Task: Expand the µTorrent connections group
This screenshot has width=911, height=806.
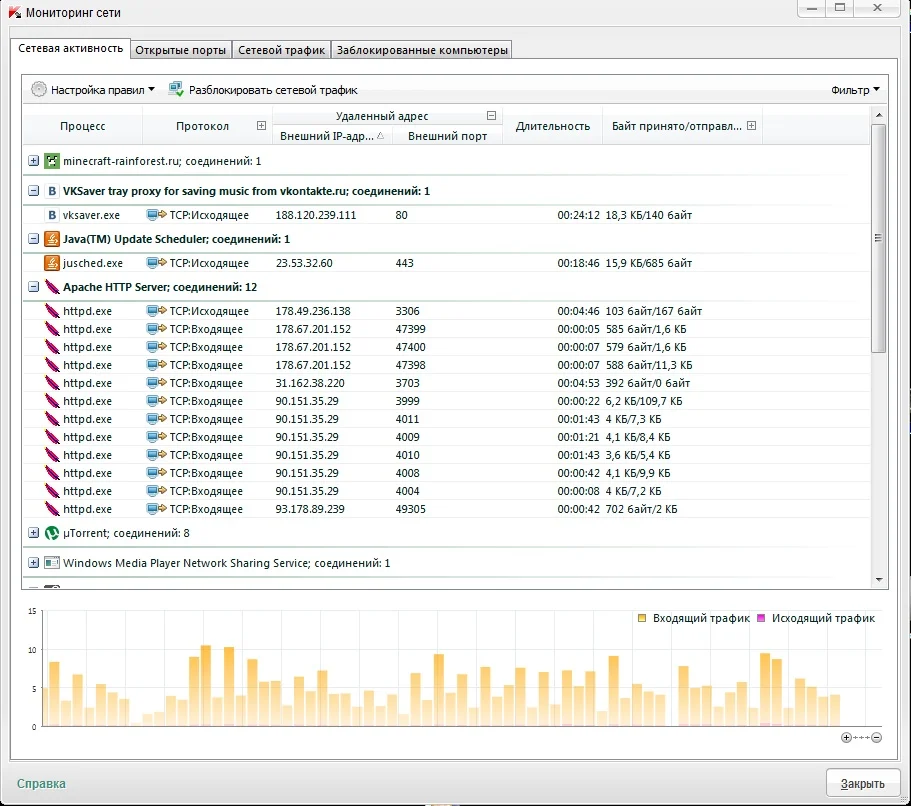Action: [x=33, y=533]
